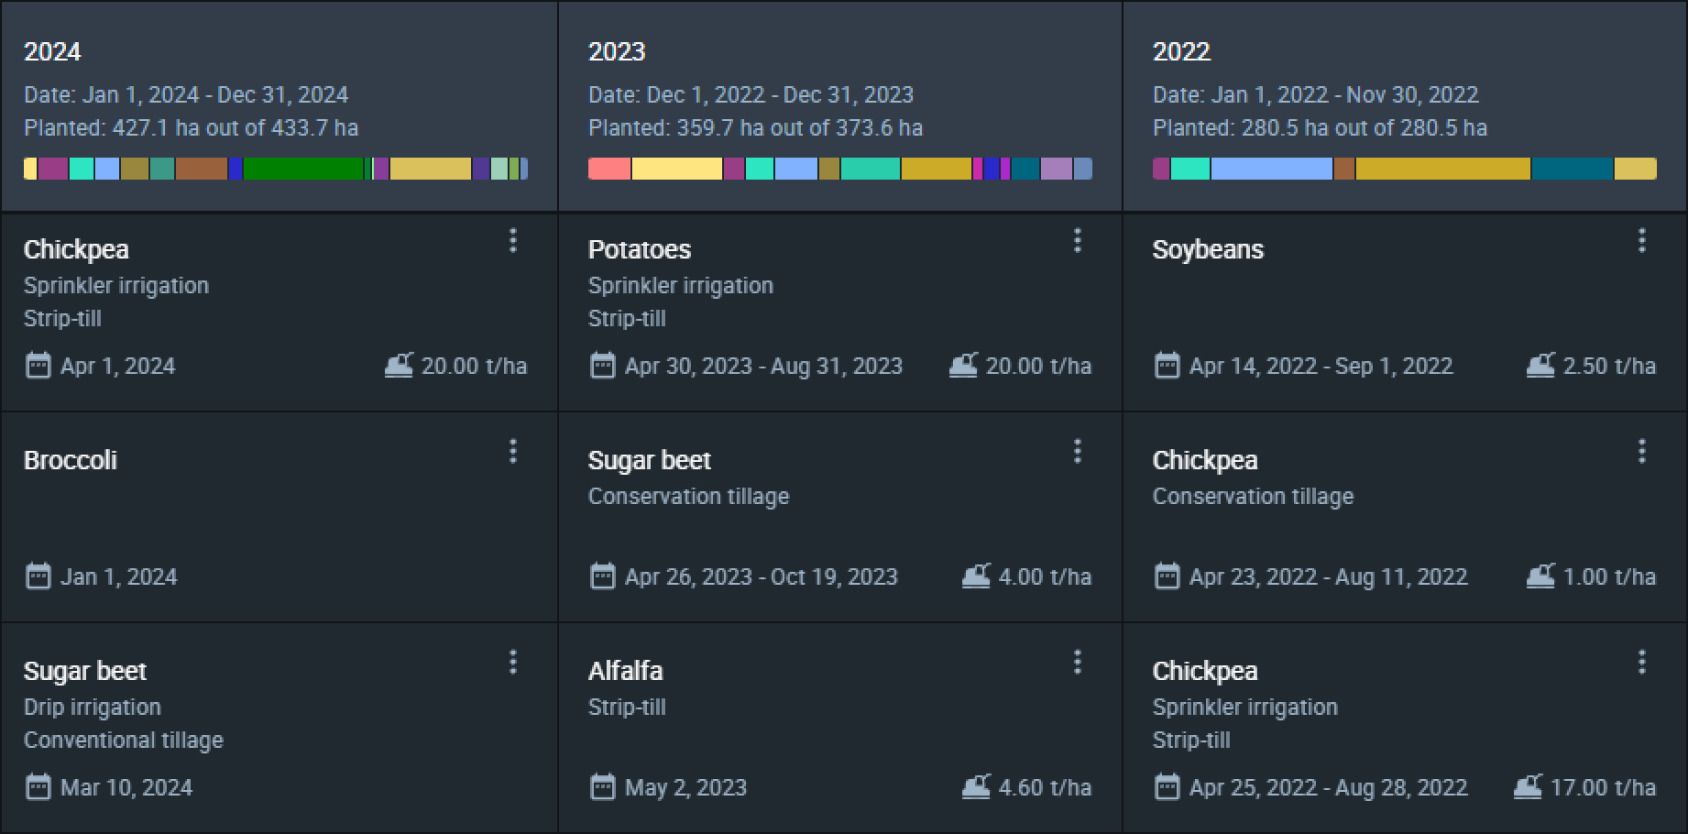Viewport: 1688px width, 834px height.
Task: Open the Broccoli crop entry
Action: pyautogui.click(x=279, y=517)
